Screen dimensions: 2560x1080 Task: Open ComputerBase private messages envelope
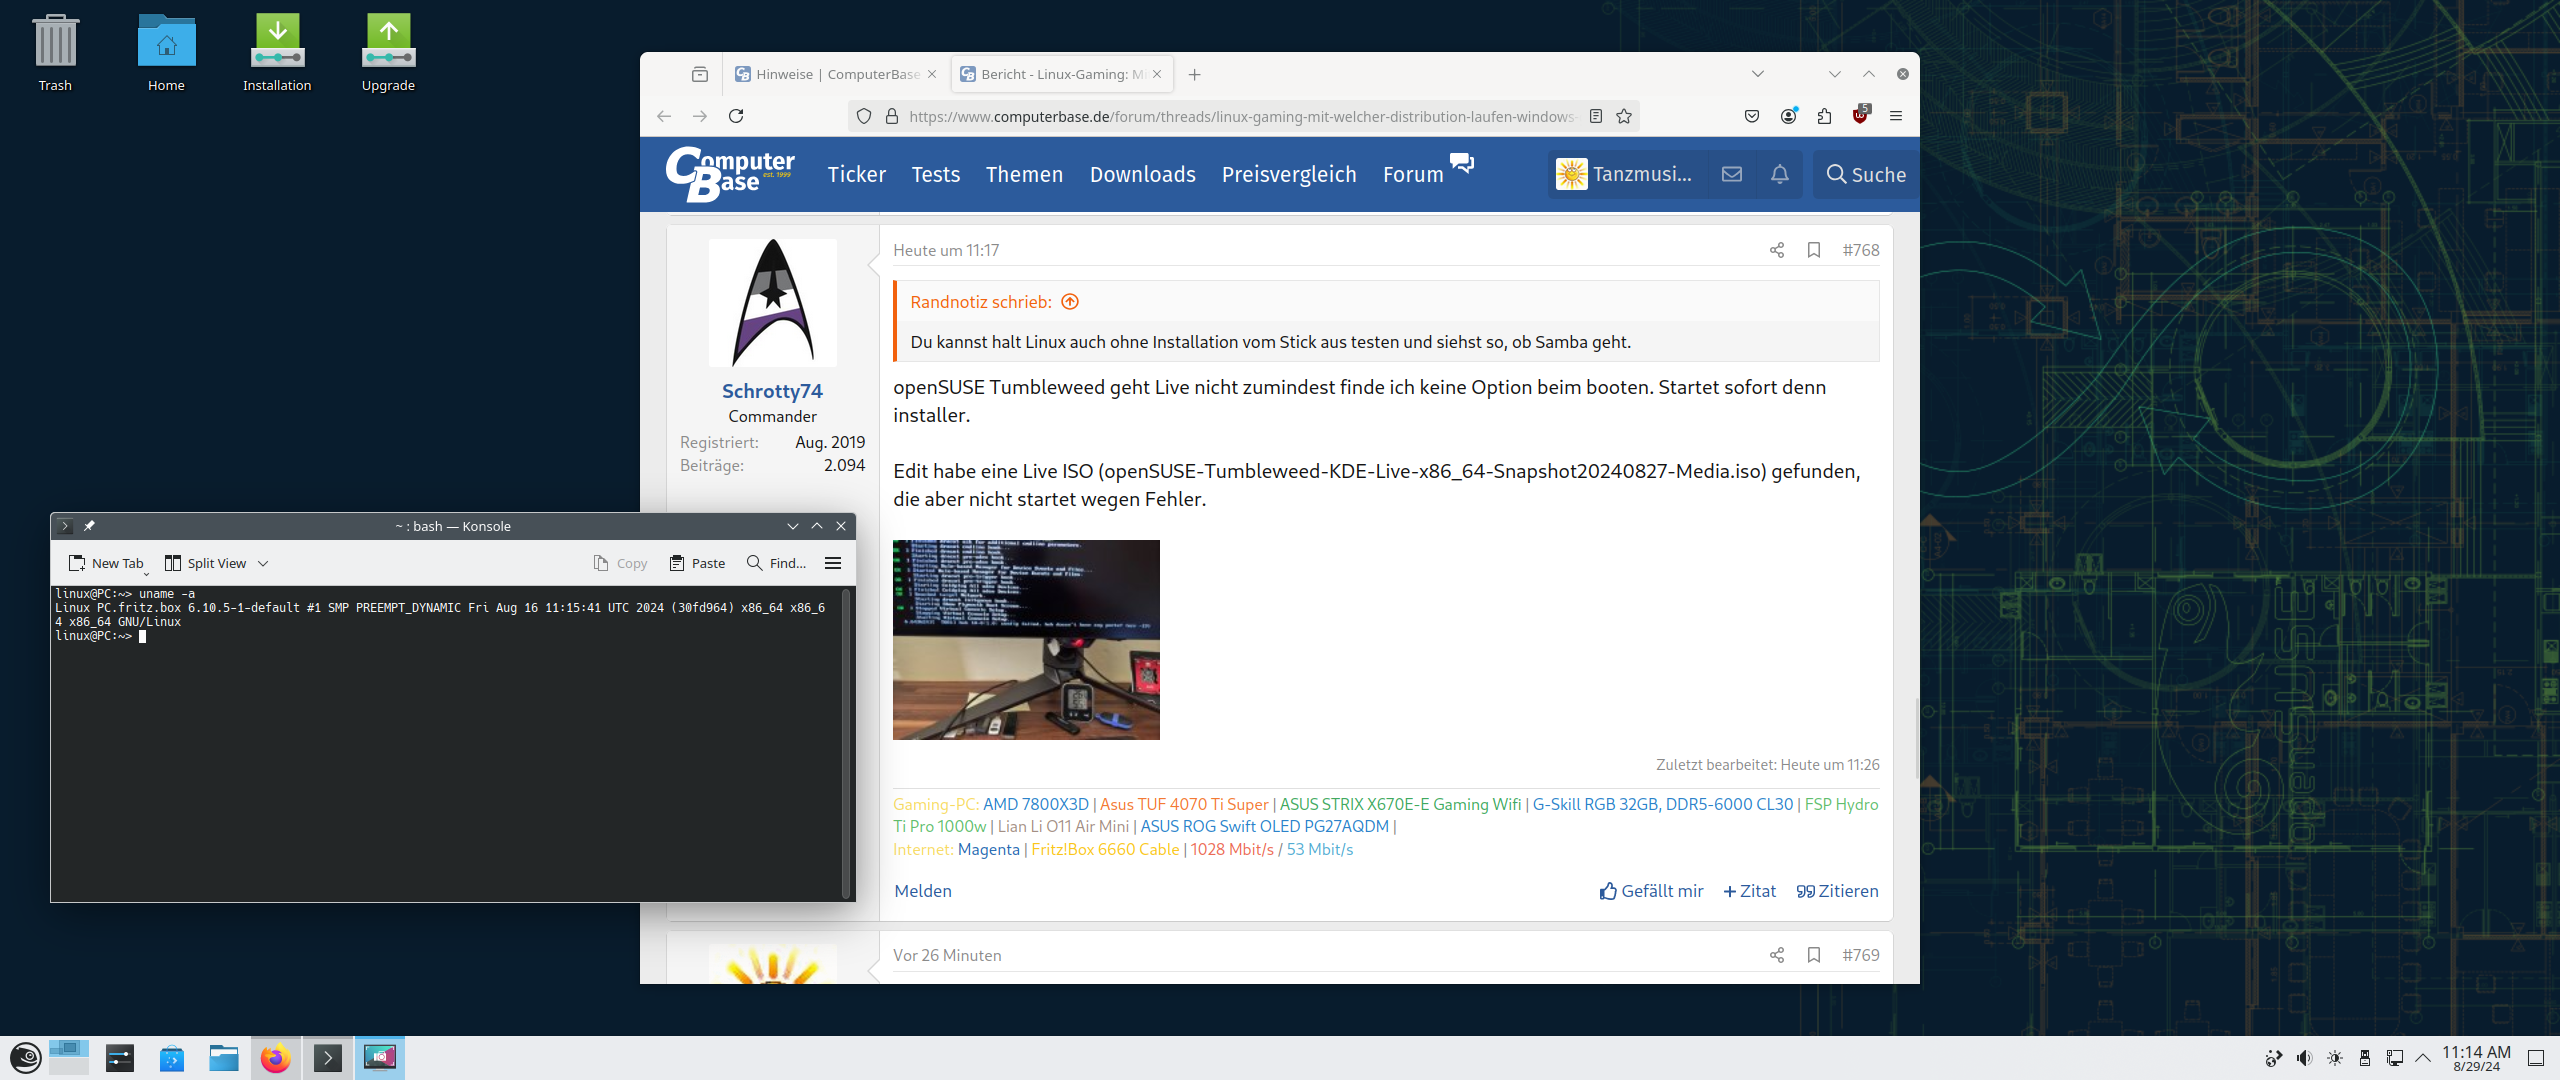click(x=1732, y=174)
